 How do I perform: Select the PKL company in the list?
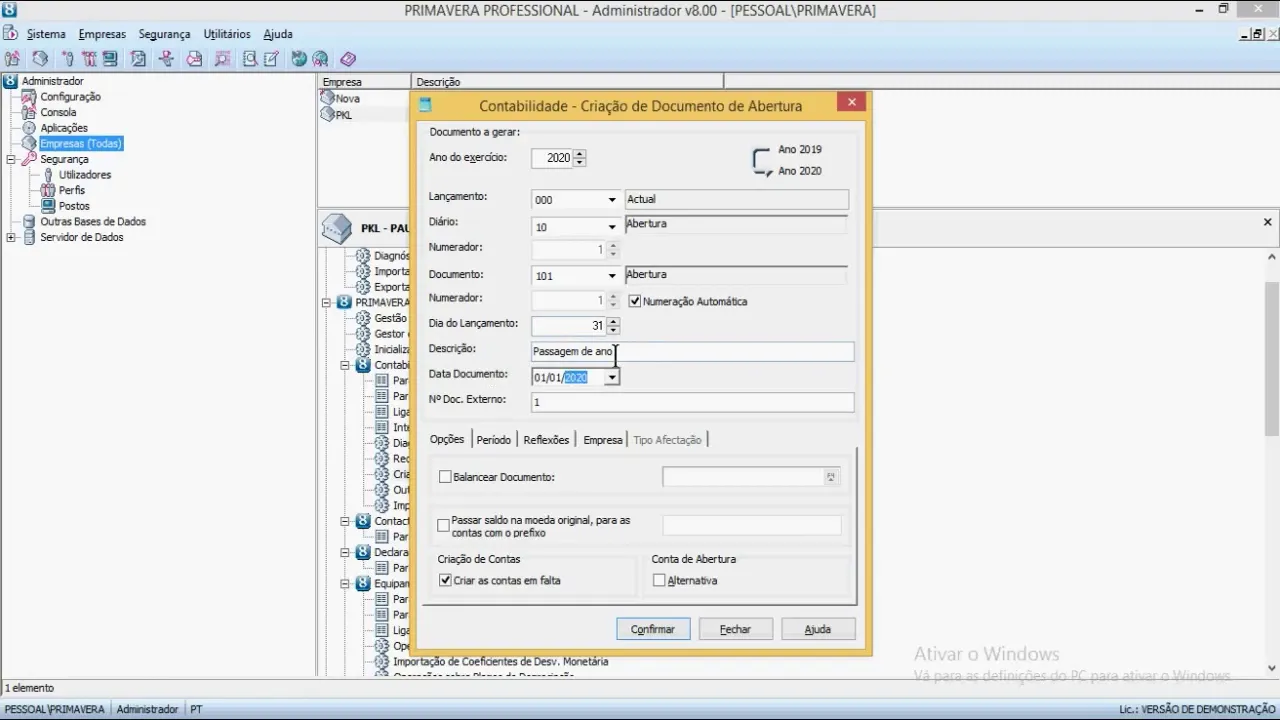point(343,115)
